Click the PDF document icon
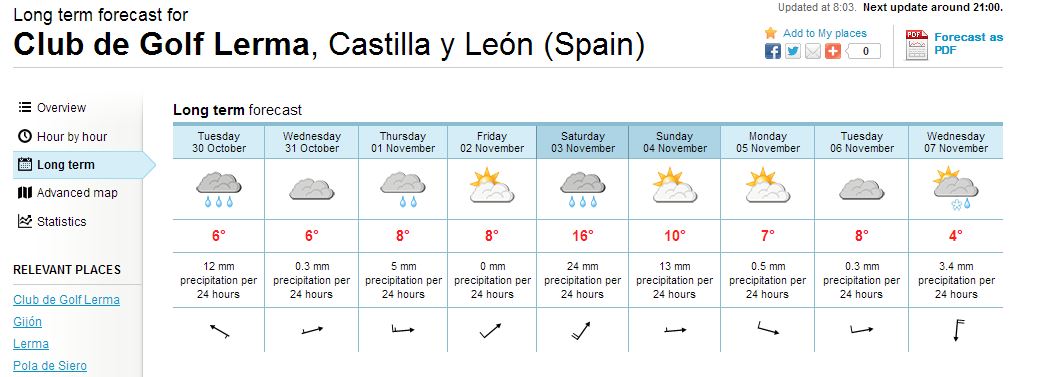This screenshot has width=1050, height=377. tap(917, 45)
